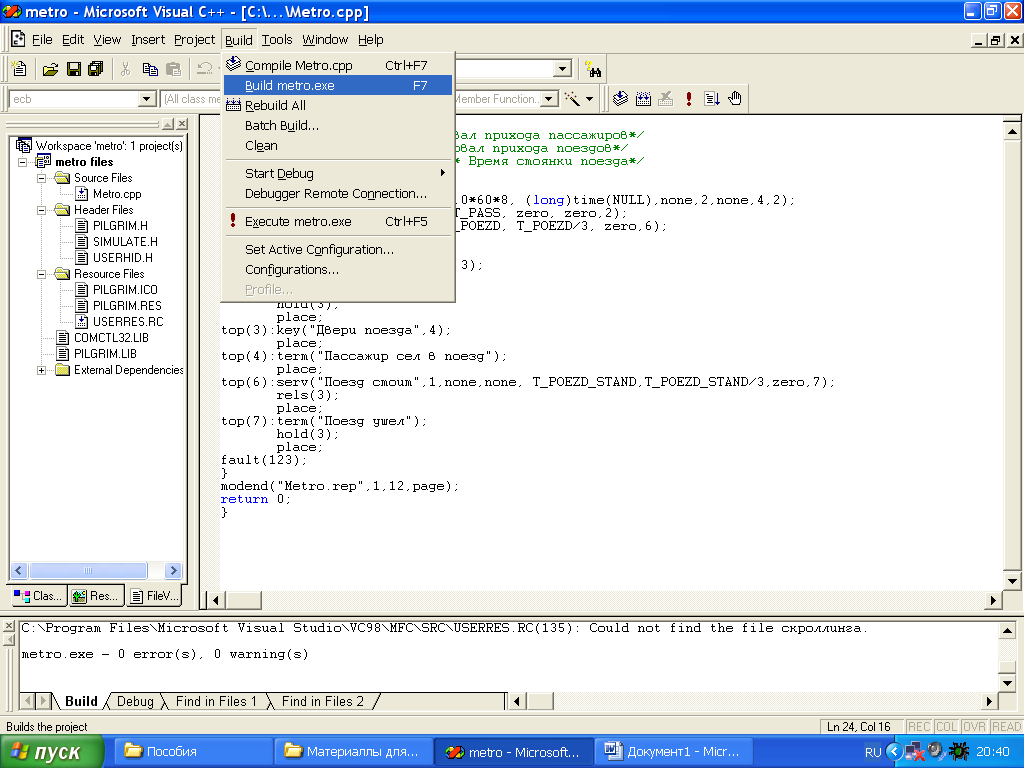Click the Cut scissors icon
This screenshot has width=1024, height=768.
tap(126, 69)
